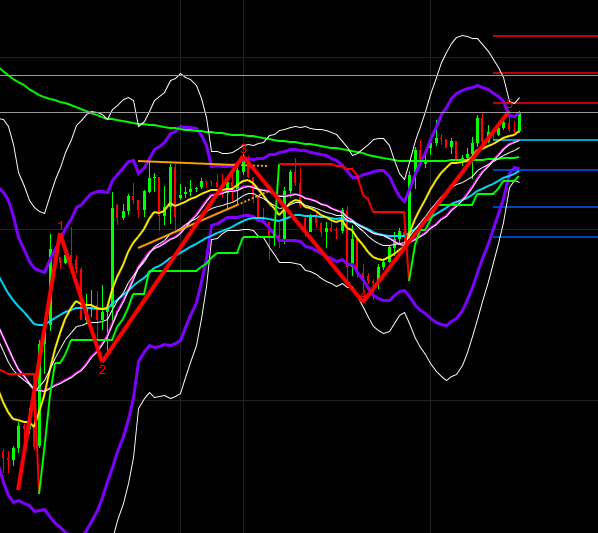Select the red zigzag segment from wave 2 to wave 3
The image size is (598, 533).
tap(172, 258)
